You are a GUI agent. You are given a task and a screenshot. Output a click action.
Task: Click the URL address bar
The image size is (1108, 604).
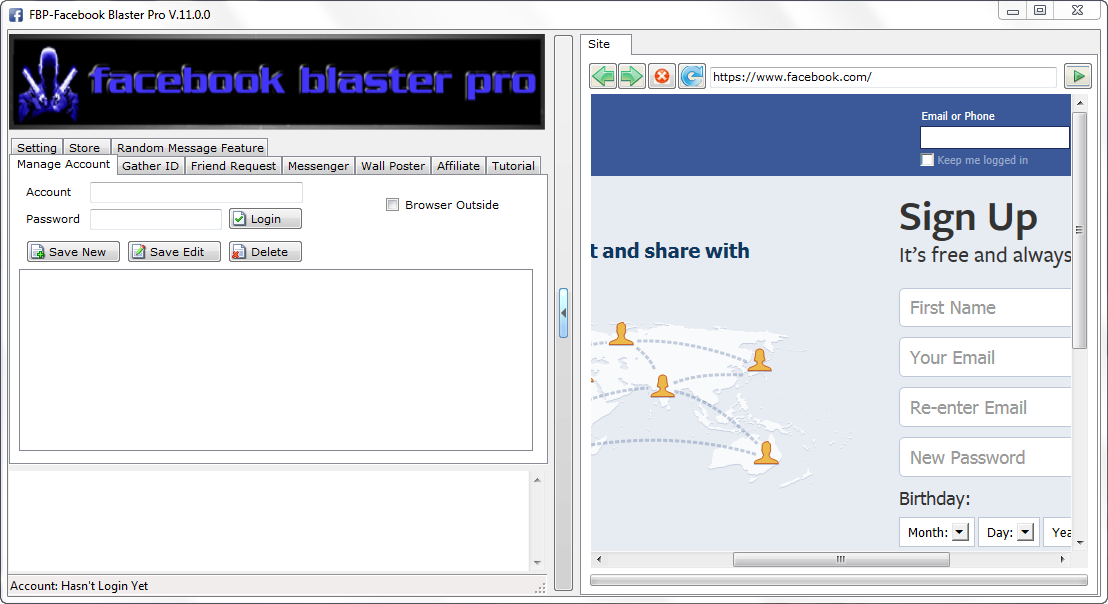point(883,77)
